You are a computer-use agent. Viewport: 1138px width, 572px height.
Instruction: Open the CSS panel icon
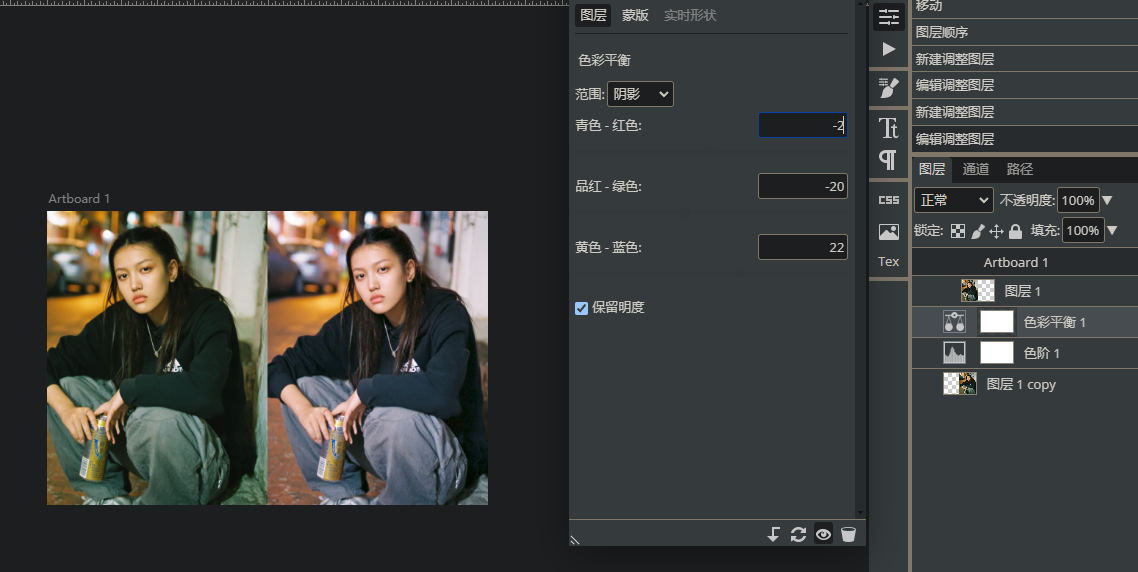(x=888, y=200)
